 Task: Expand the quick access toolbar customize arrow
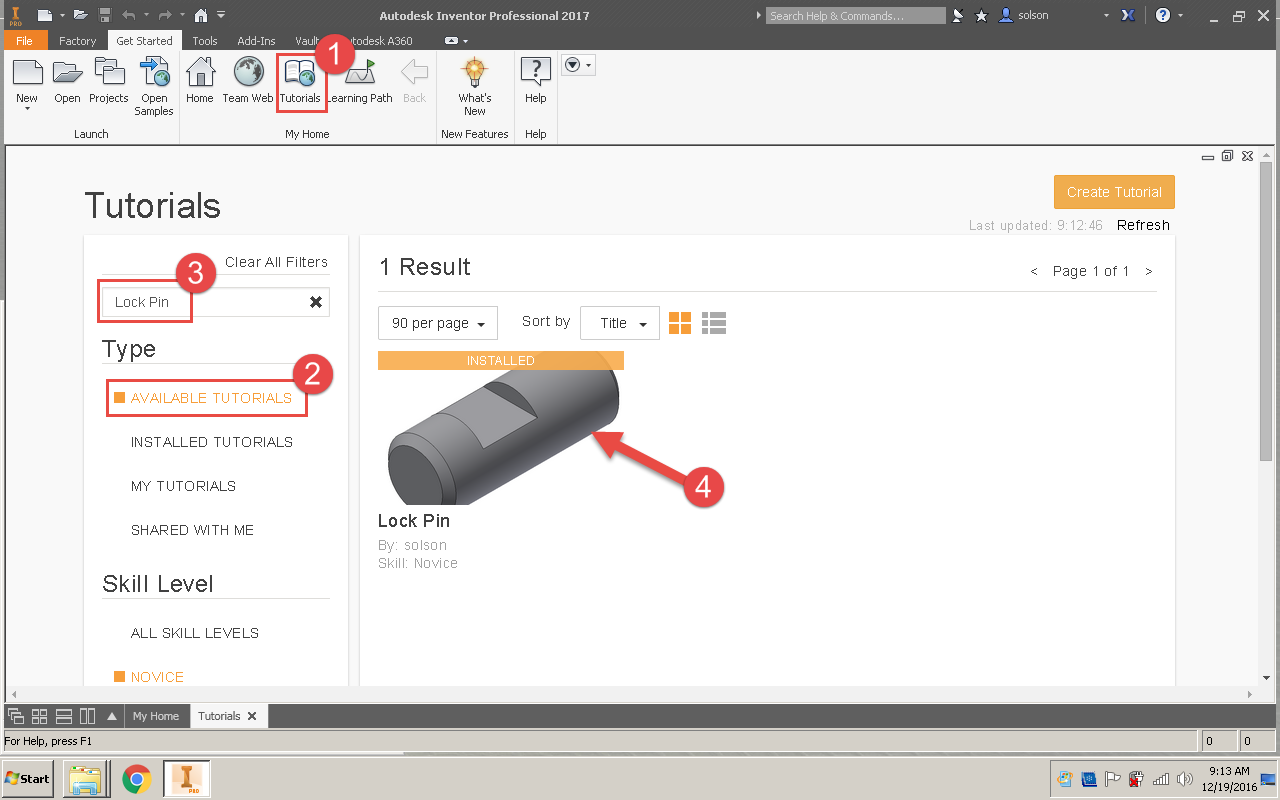[x=221, y=16]
